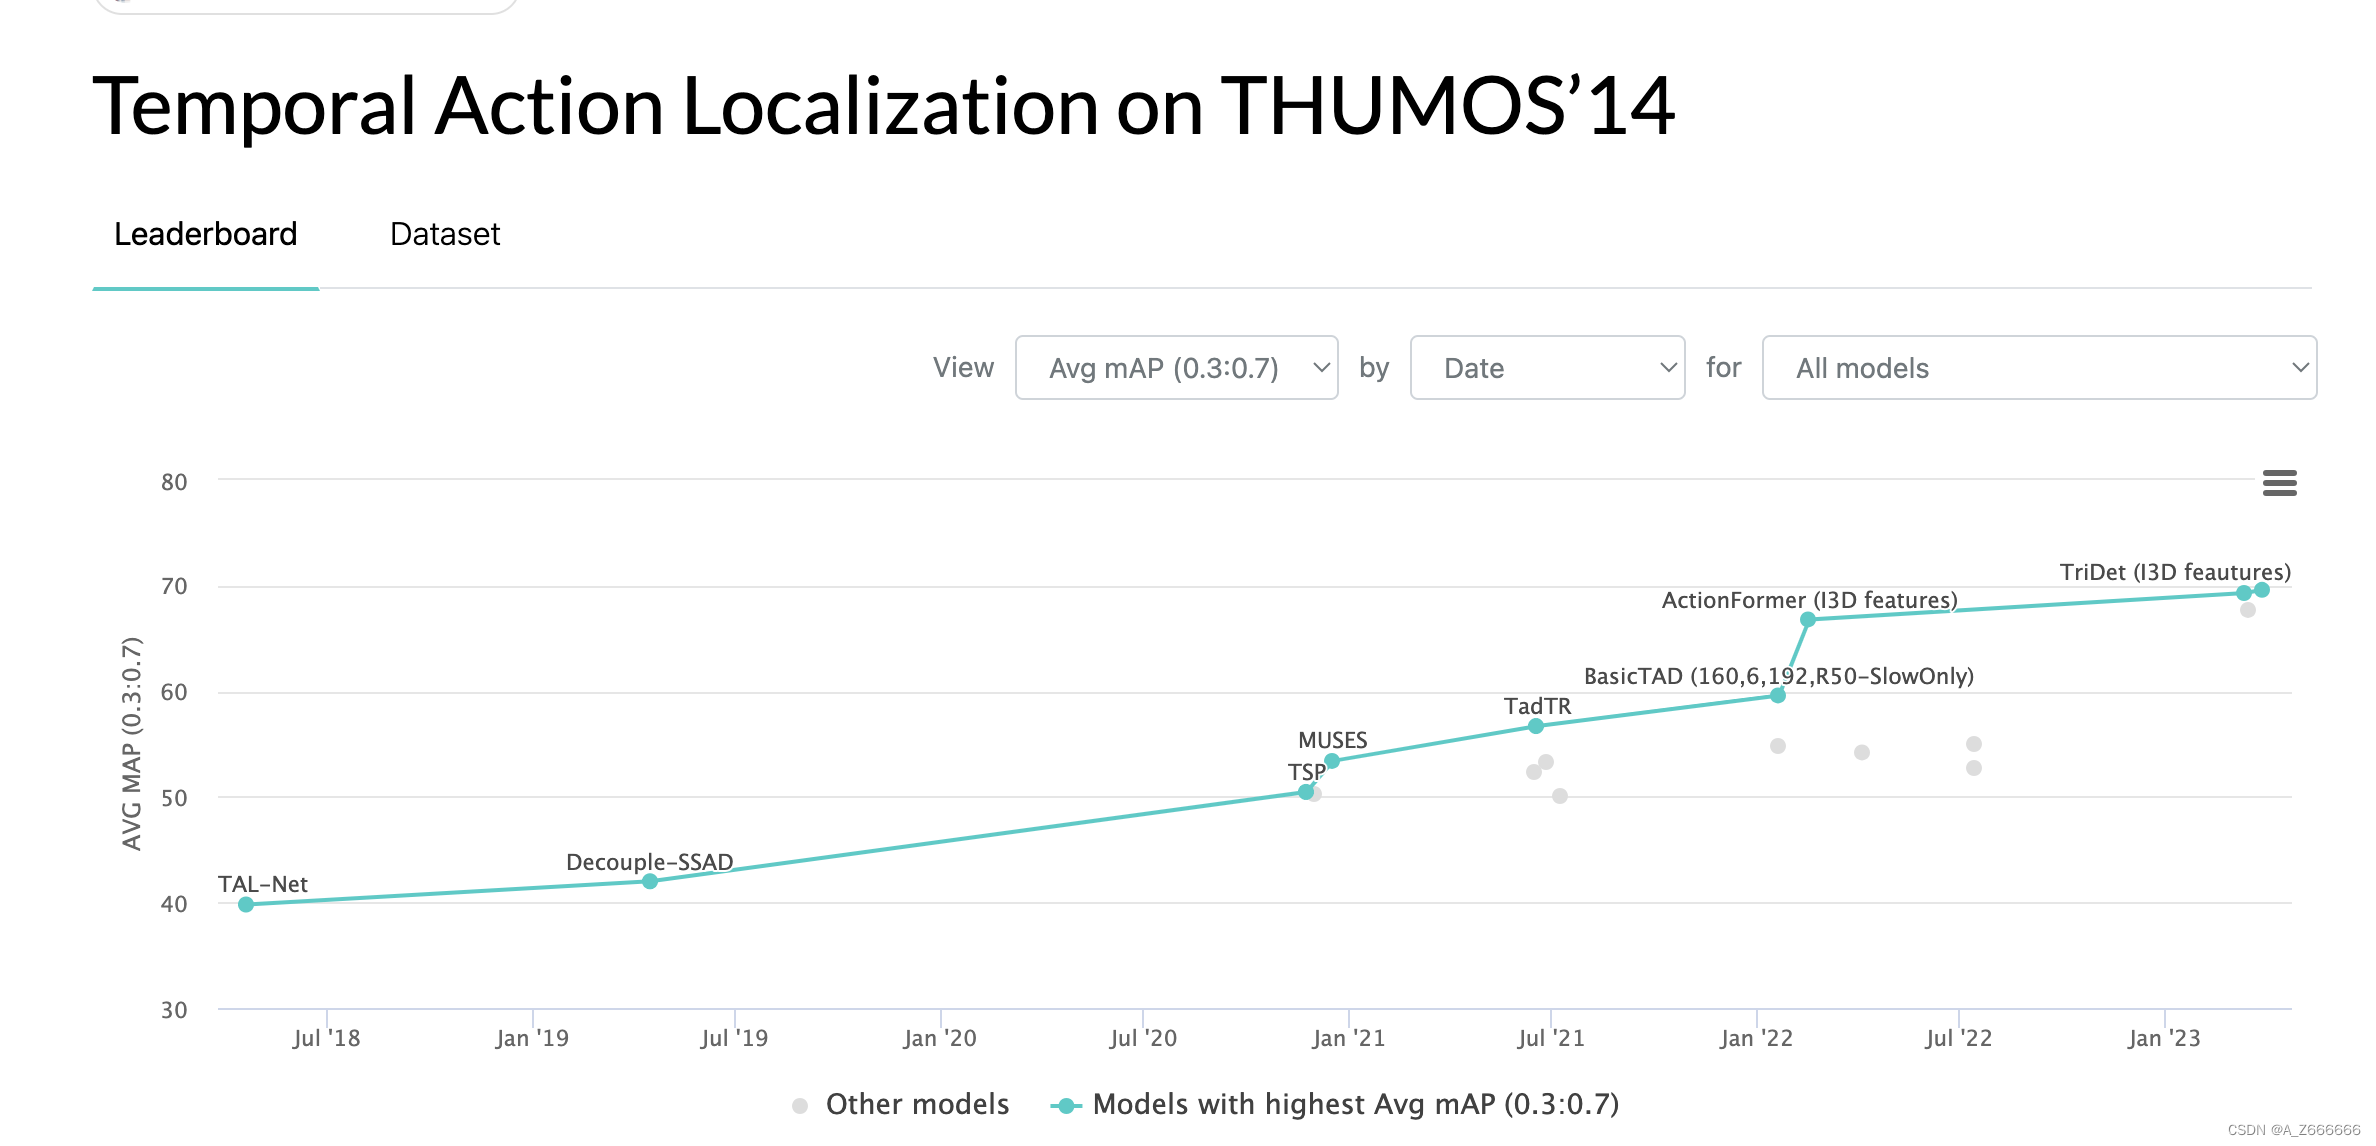Image resolution: width=2376 pixels, height=1146 pixels.
Task: Open the chart hamburger menu icon
Action: [2279, 483]
